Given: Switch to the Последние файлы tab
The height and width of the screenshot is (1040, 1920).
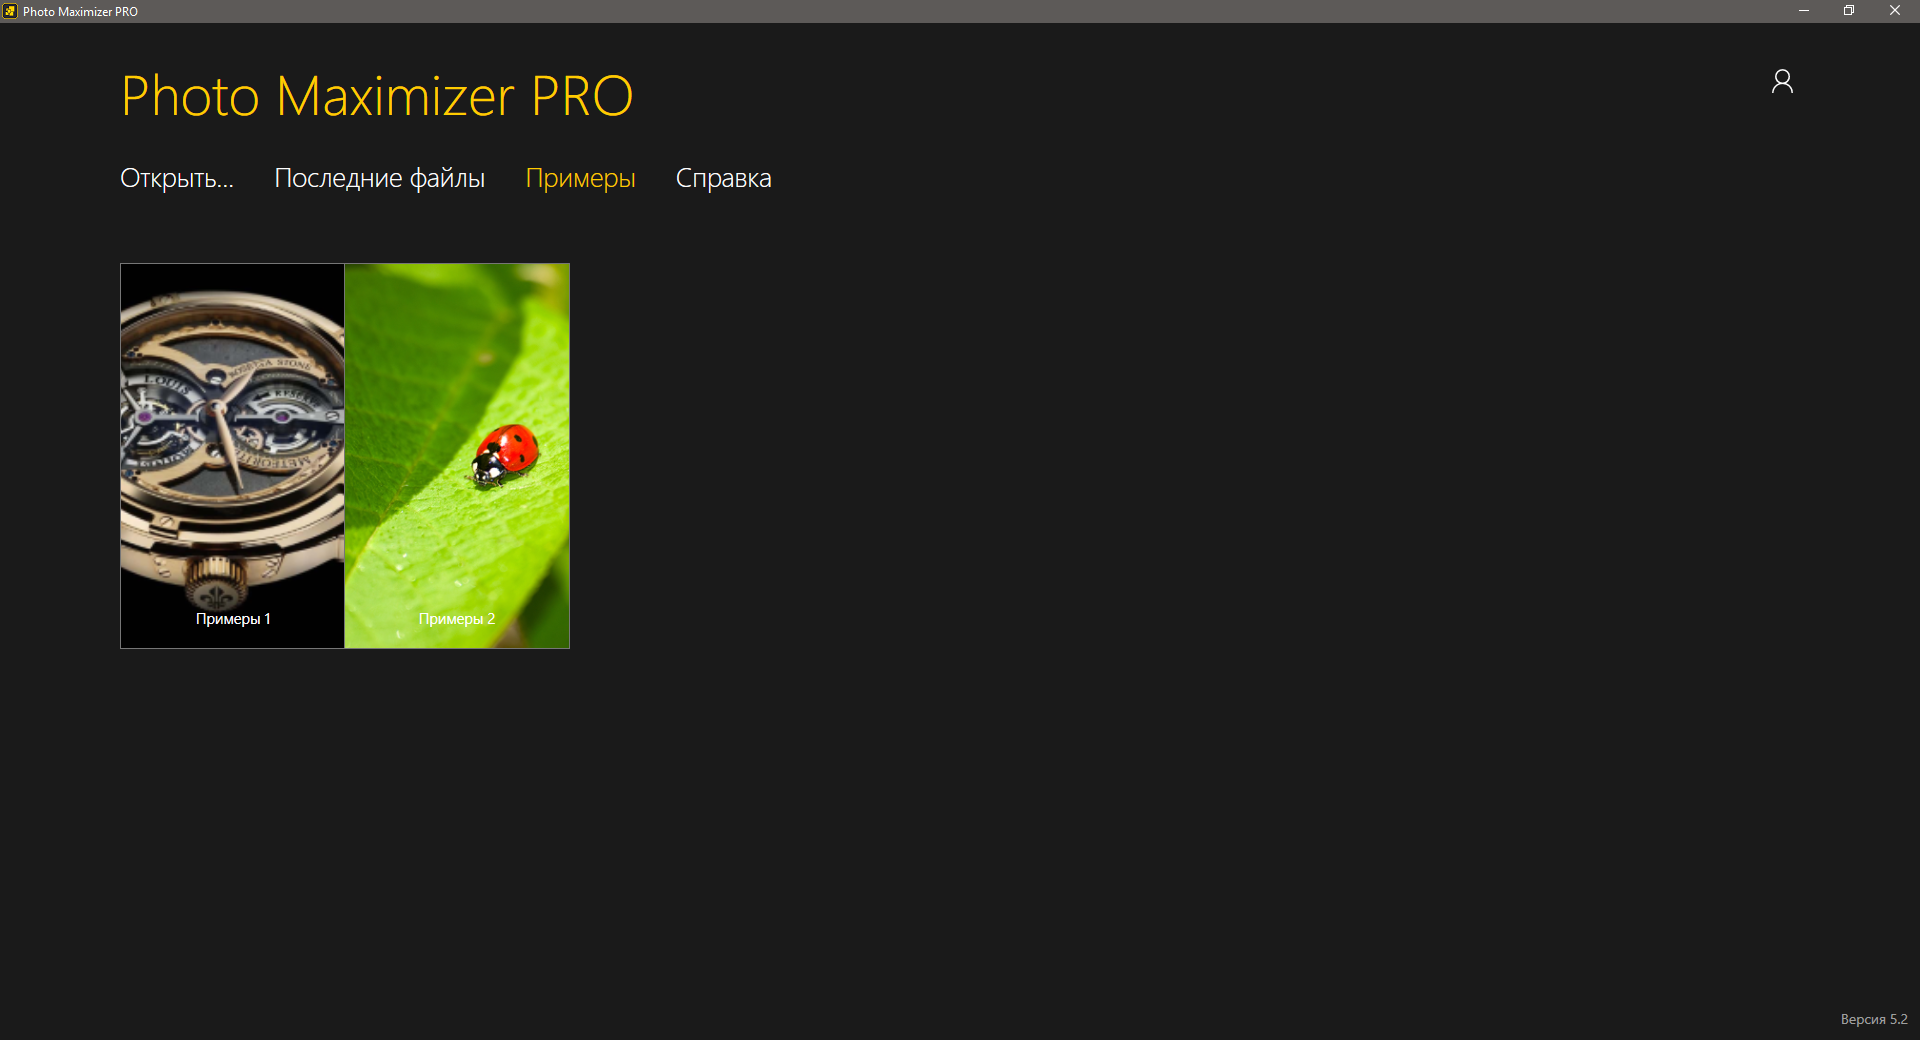Looking at the screenshot, I should (380, 178).
